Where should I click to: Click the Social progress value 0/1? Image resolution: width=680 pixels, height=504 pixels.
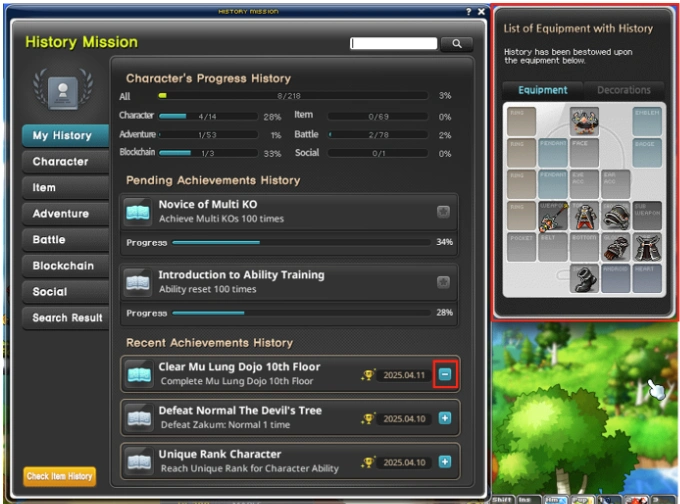(379, 153)
